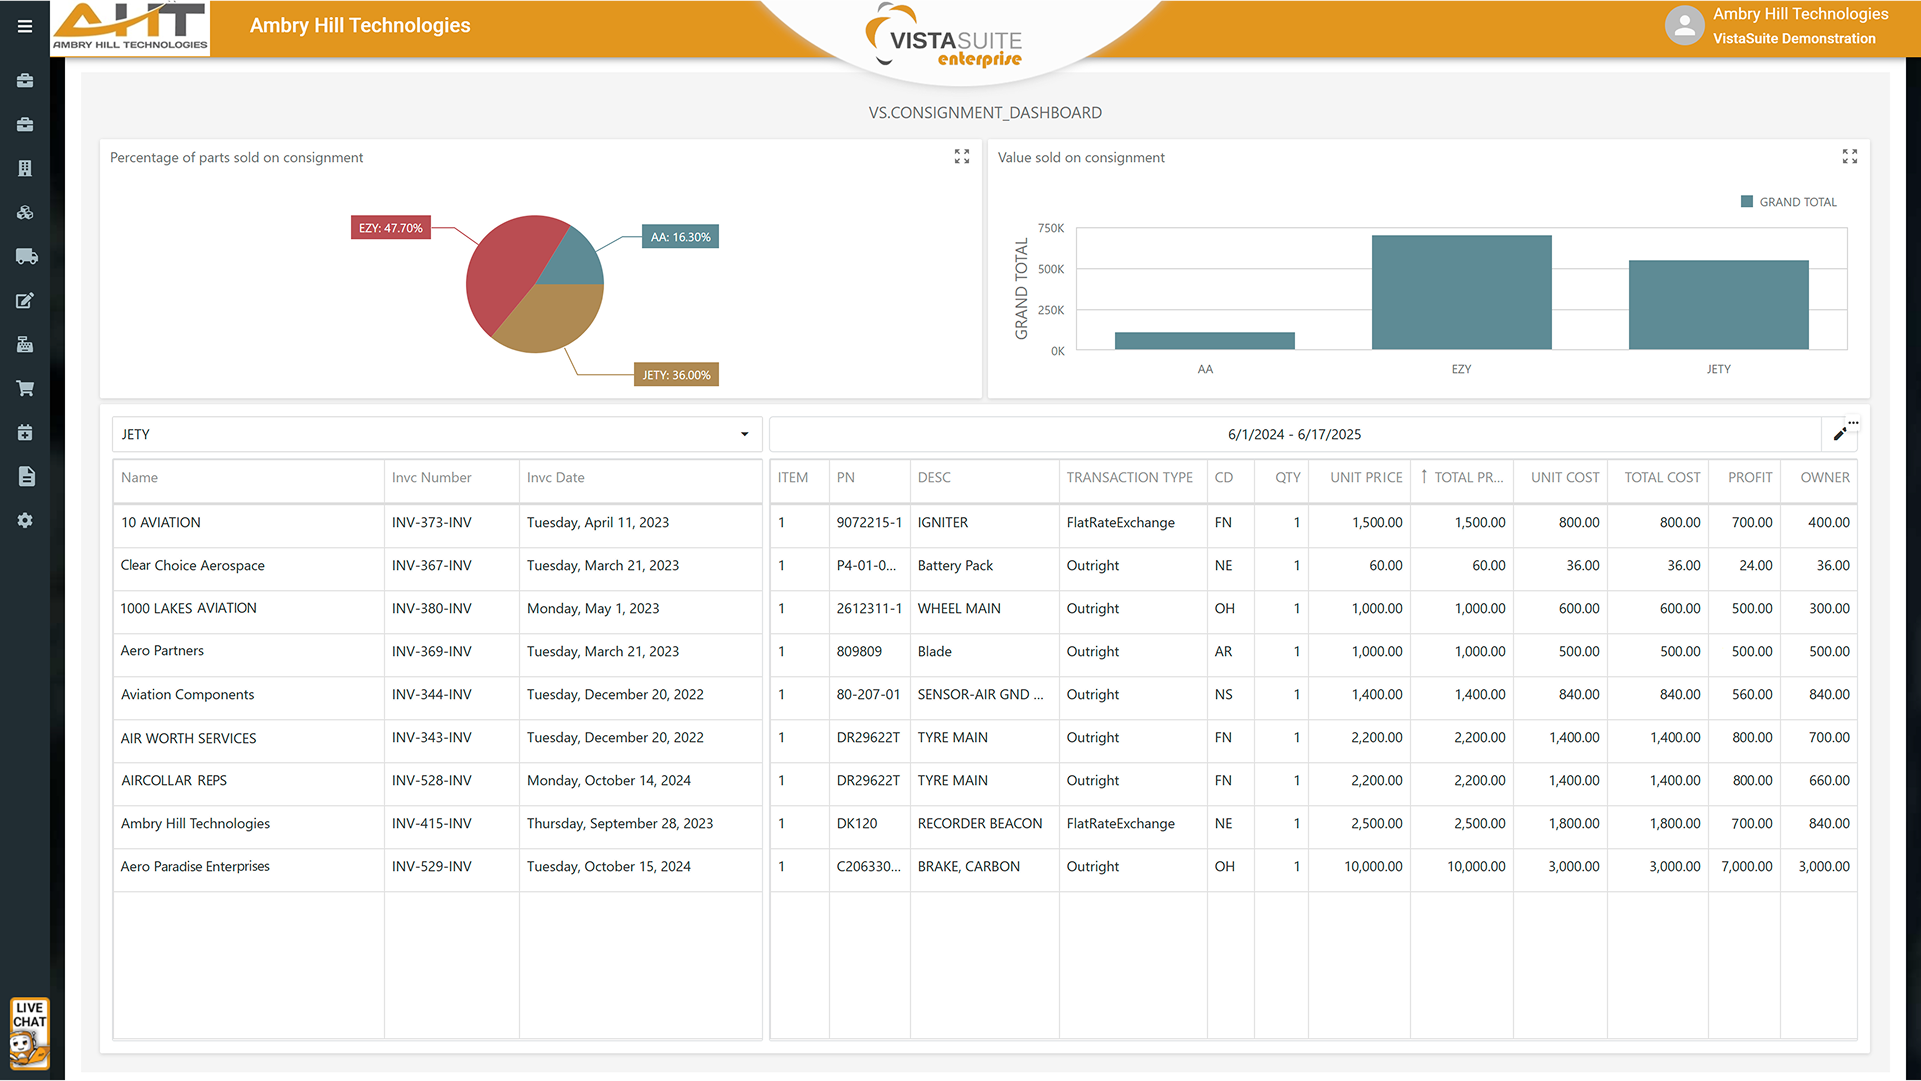Open the cash register sidebar icon
This screenshot has height=1081, width=1921.
tap(25, 344)
